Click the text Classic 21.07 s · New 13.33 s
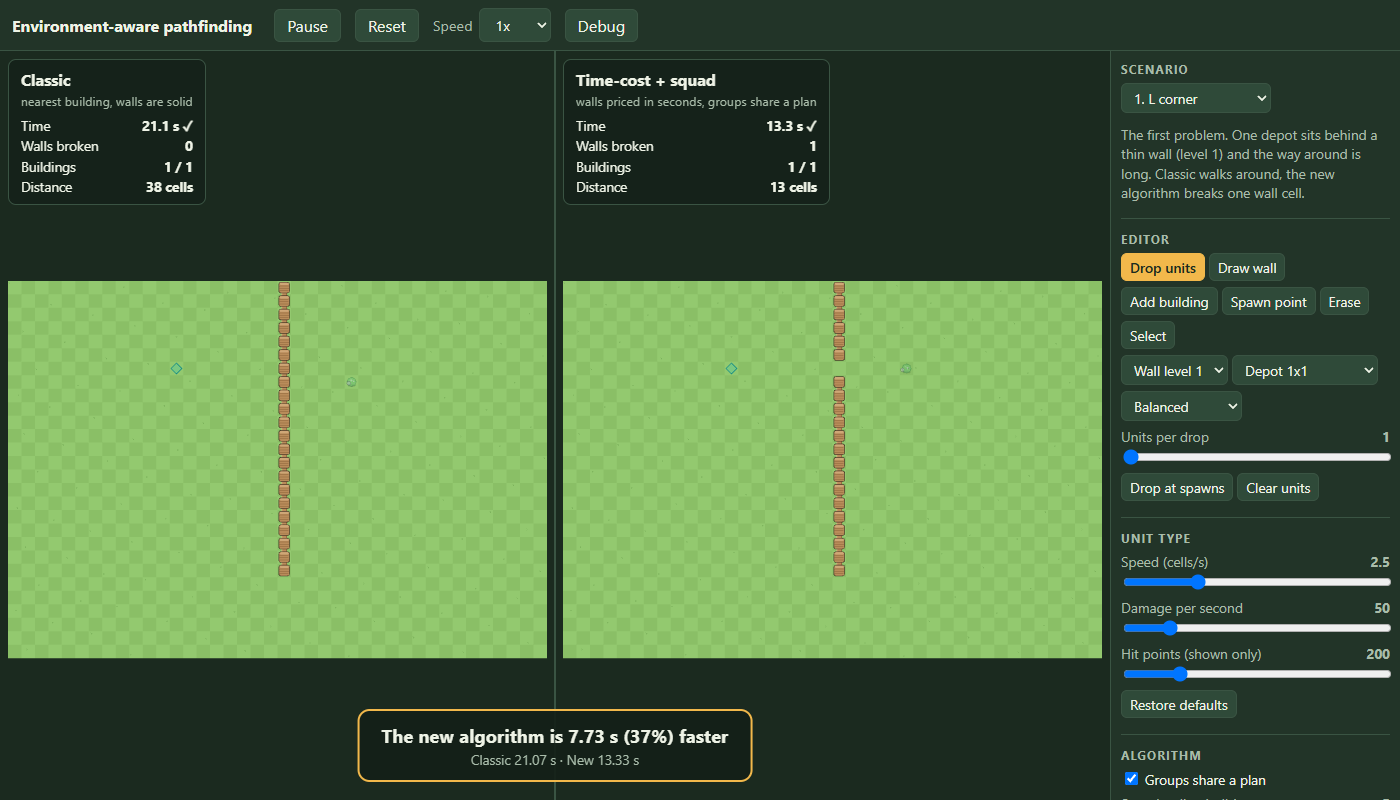The height and width of the screenshot is (800, 1400). click(x=555, y=761)
